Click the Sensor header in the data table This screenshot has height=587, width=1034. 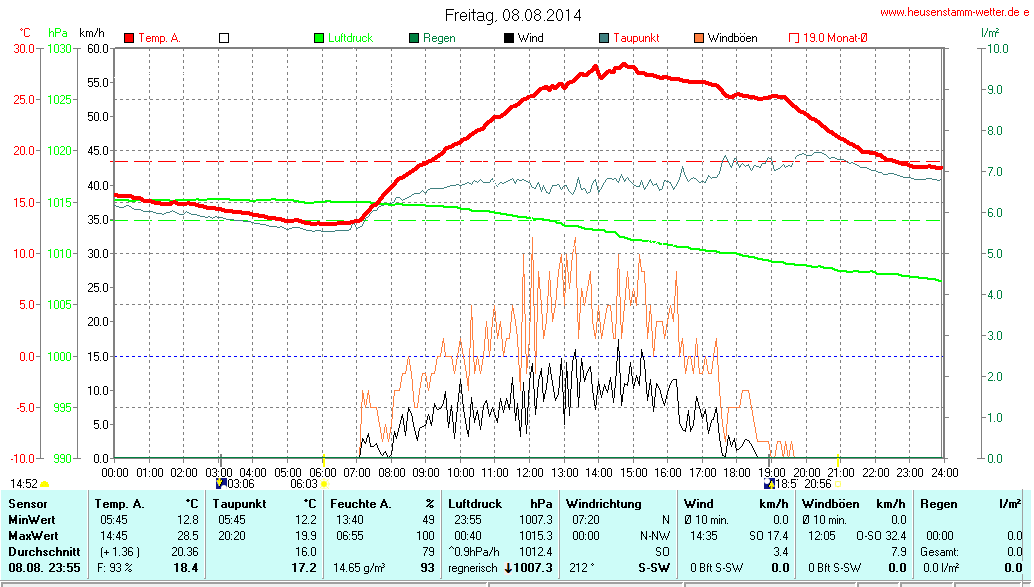(x=29, y=504)
